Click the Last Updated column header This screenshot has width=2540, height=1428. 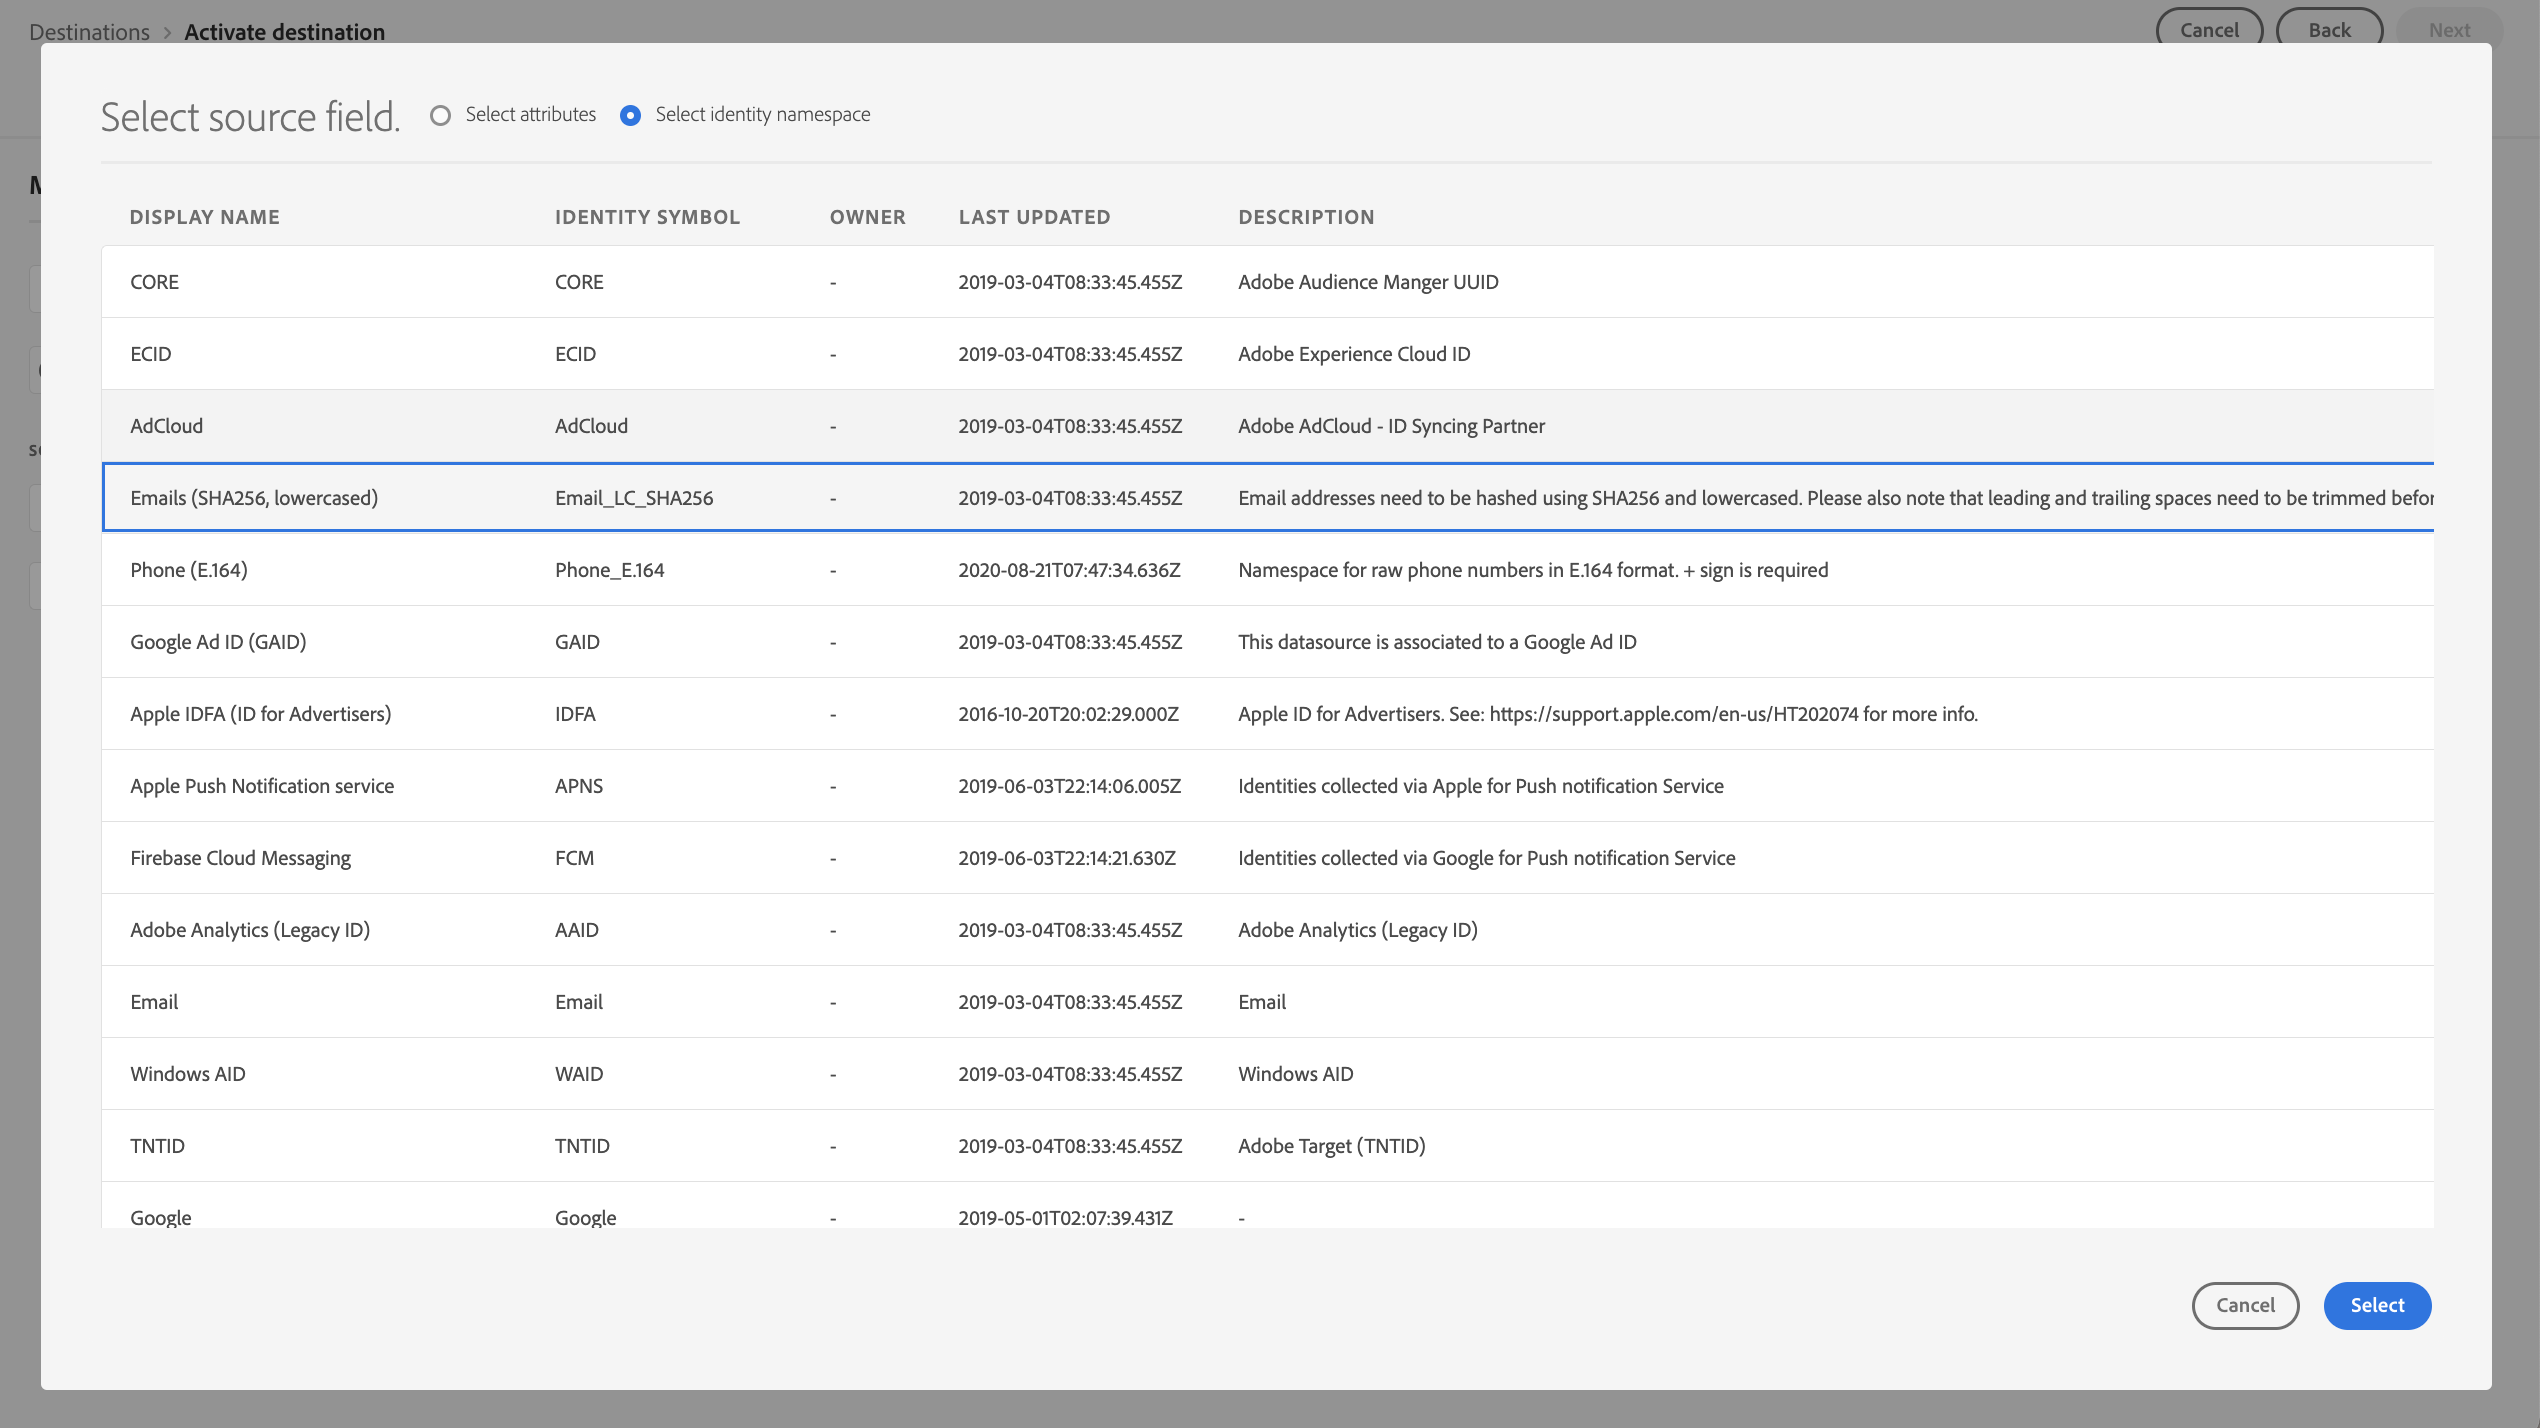tap(1034, 217)
